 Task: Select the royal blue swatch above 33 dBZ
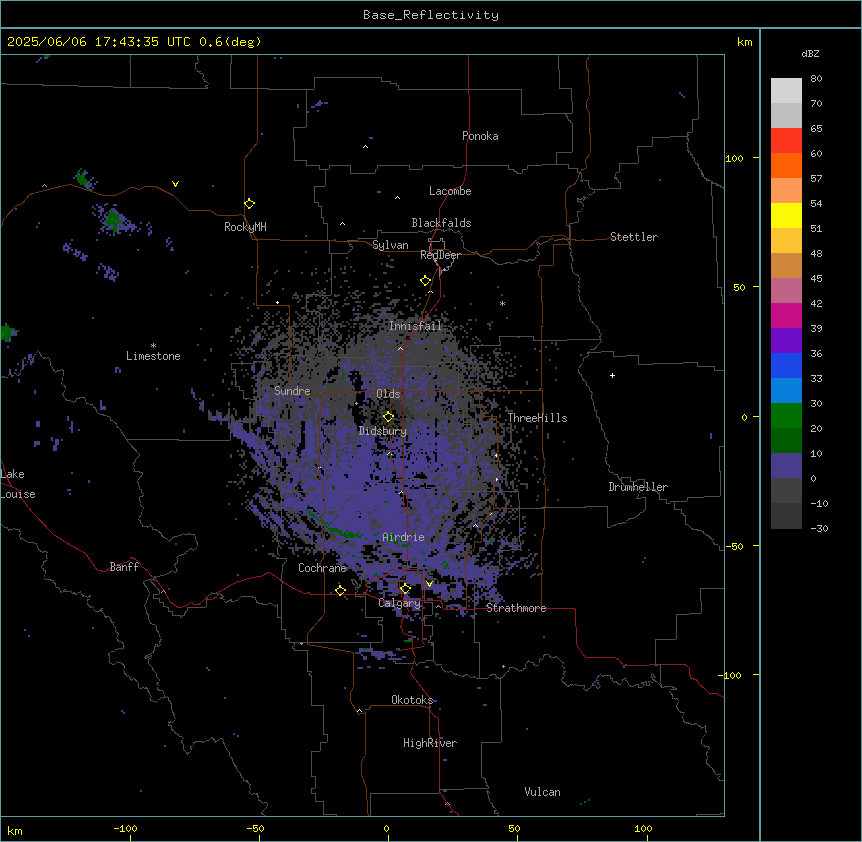786,365
